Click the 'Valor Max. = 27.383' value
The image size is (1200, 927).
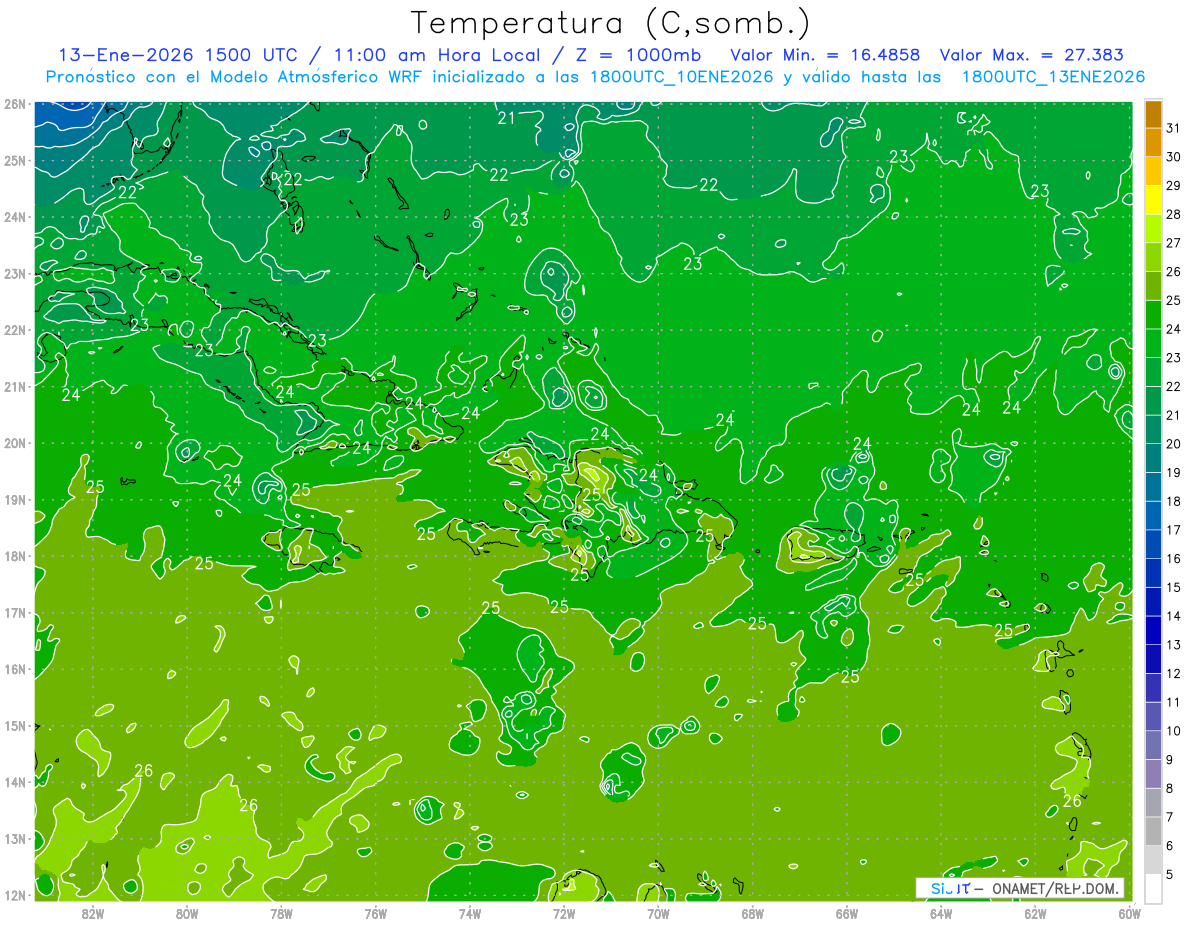point(1032,55)
